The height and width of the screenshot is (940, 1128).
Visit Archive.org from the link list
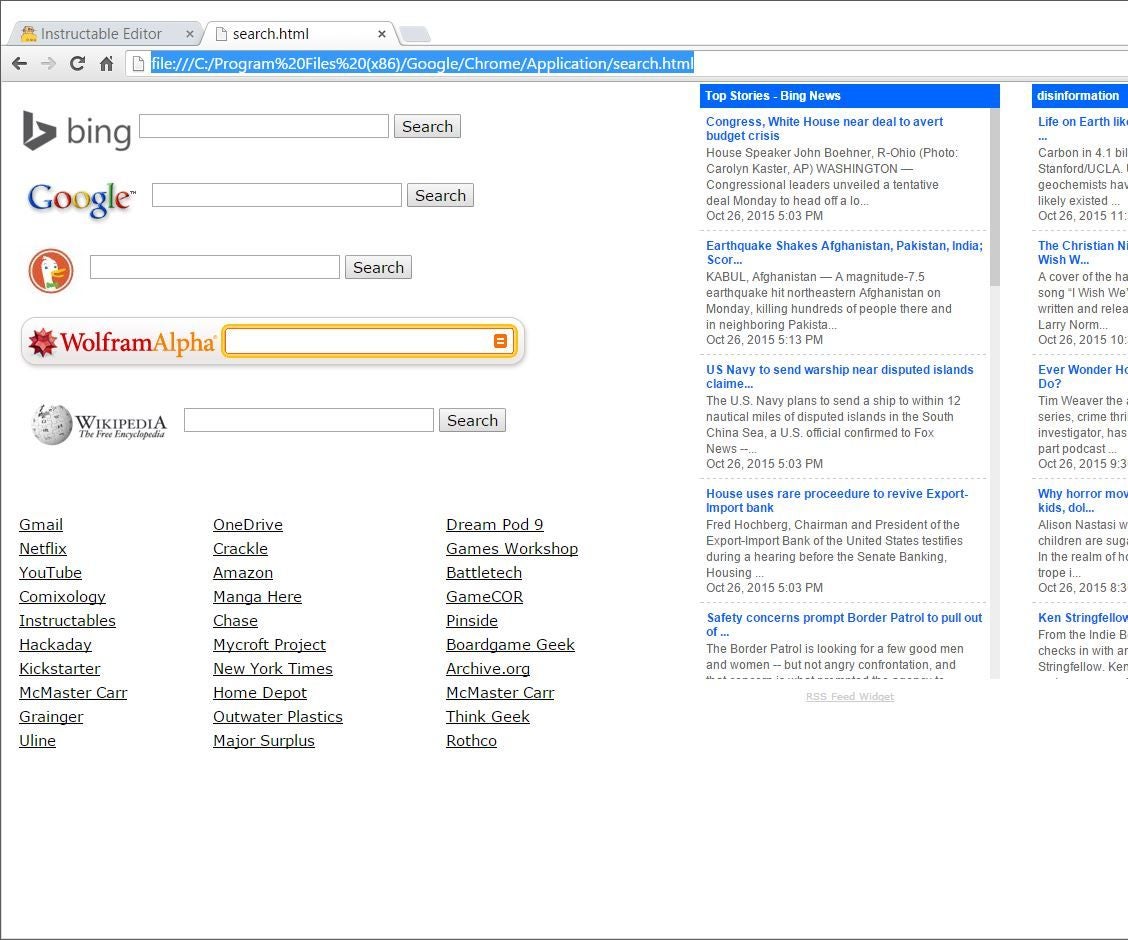488,668
